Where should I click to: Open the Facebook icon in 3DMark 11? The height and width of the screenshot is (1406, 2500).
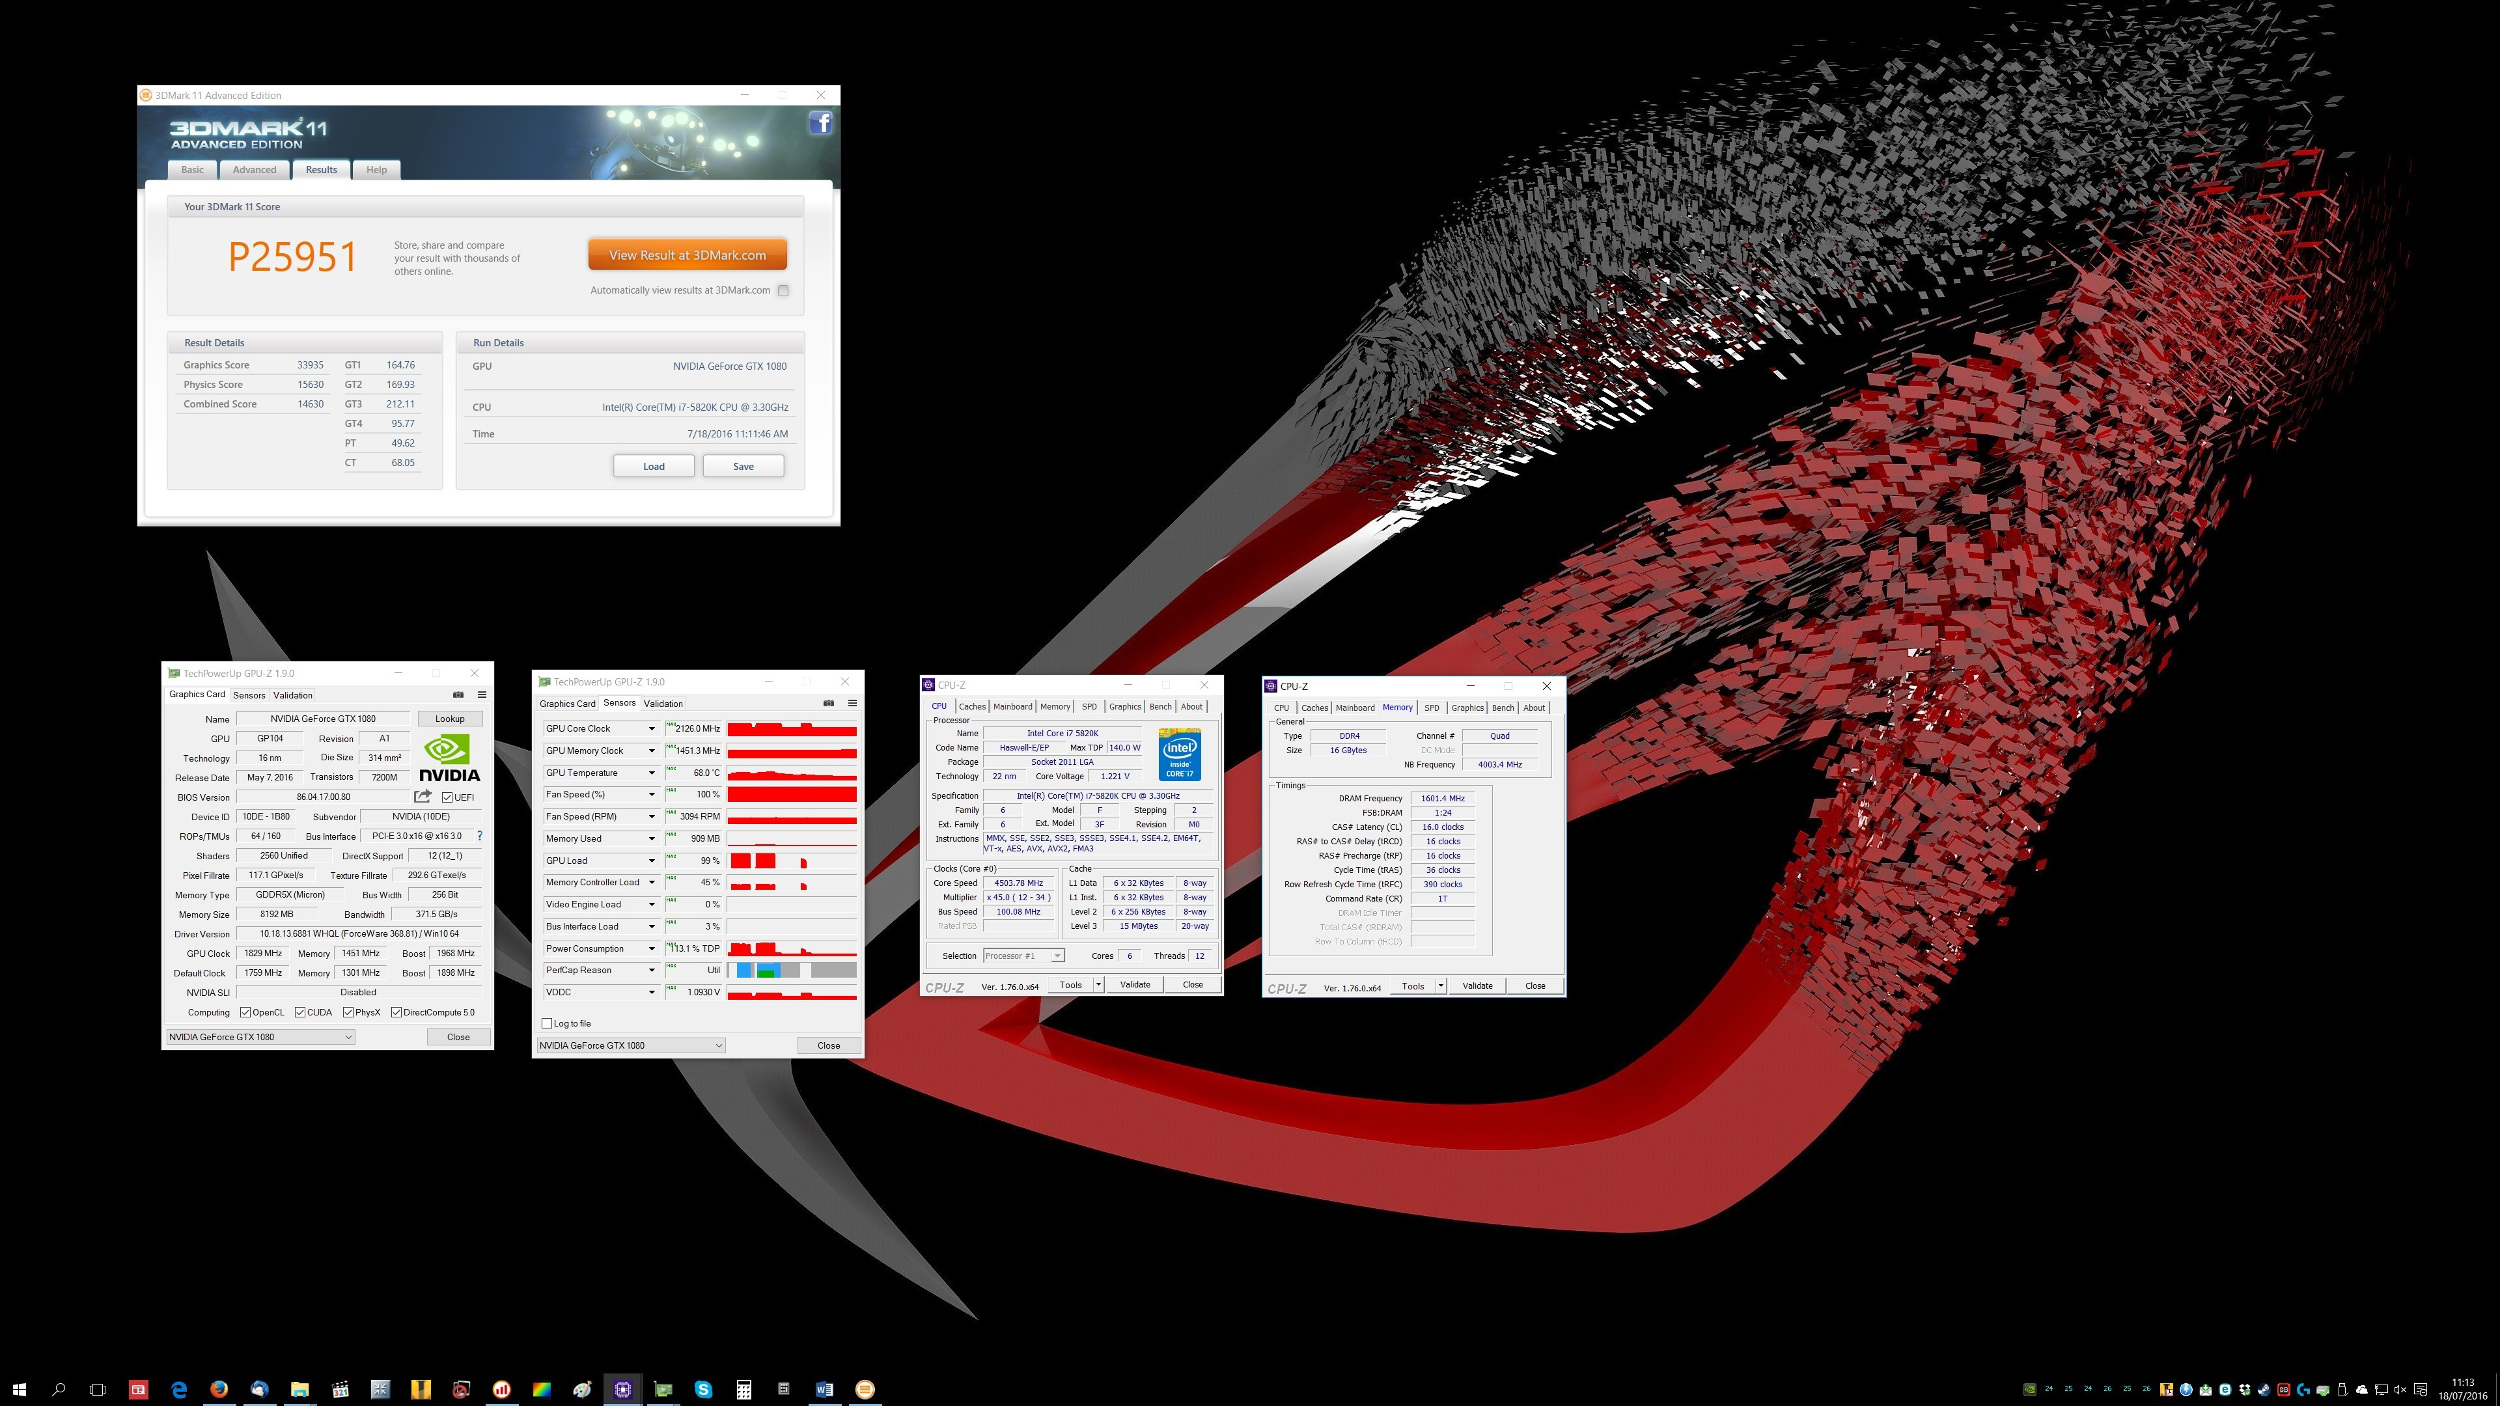[820, 123]
